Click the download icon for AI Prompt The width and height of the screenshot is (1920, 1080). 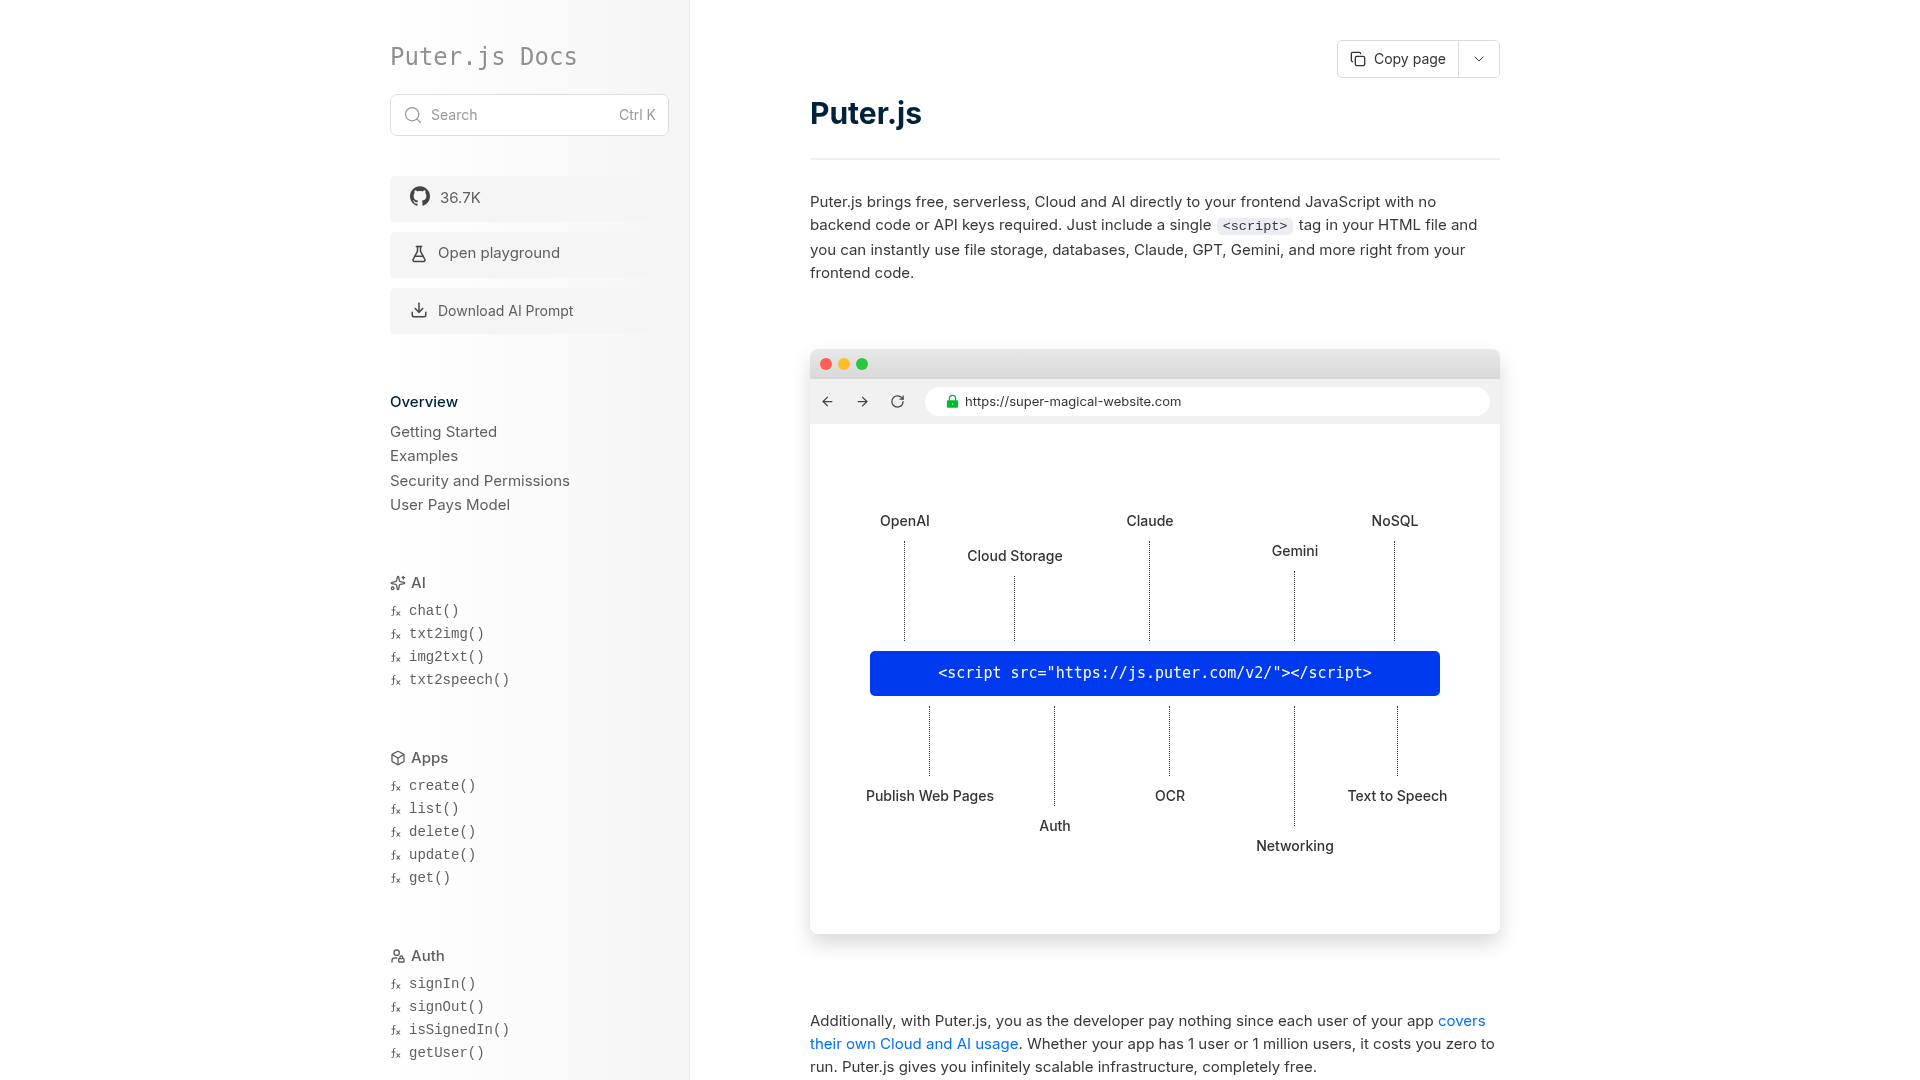(x=419, y=311)
